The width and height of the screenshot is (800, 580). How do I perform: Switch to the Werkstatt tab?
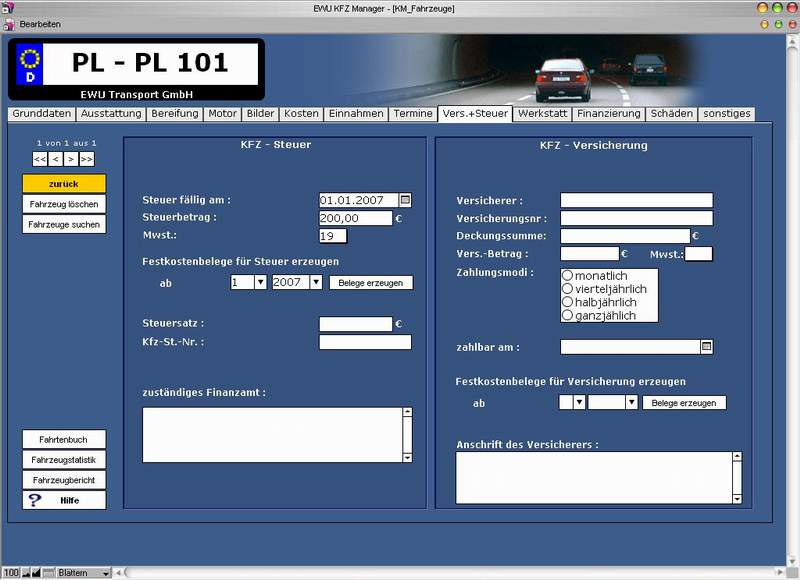542,114
